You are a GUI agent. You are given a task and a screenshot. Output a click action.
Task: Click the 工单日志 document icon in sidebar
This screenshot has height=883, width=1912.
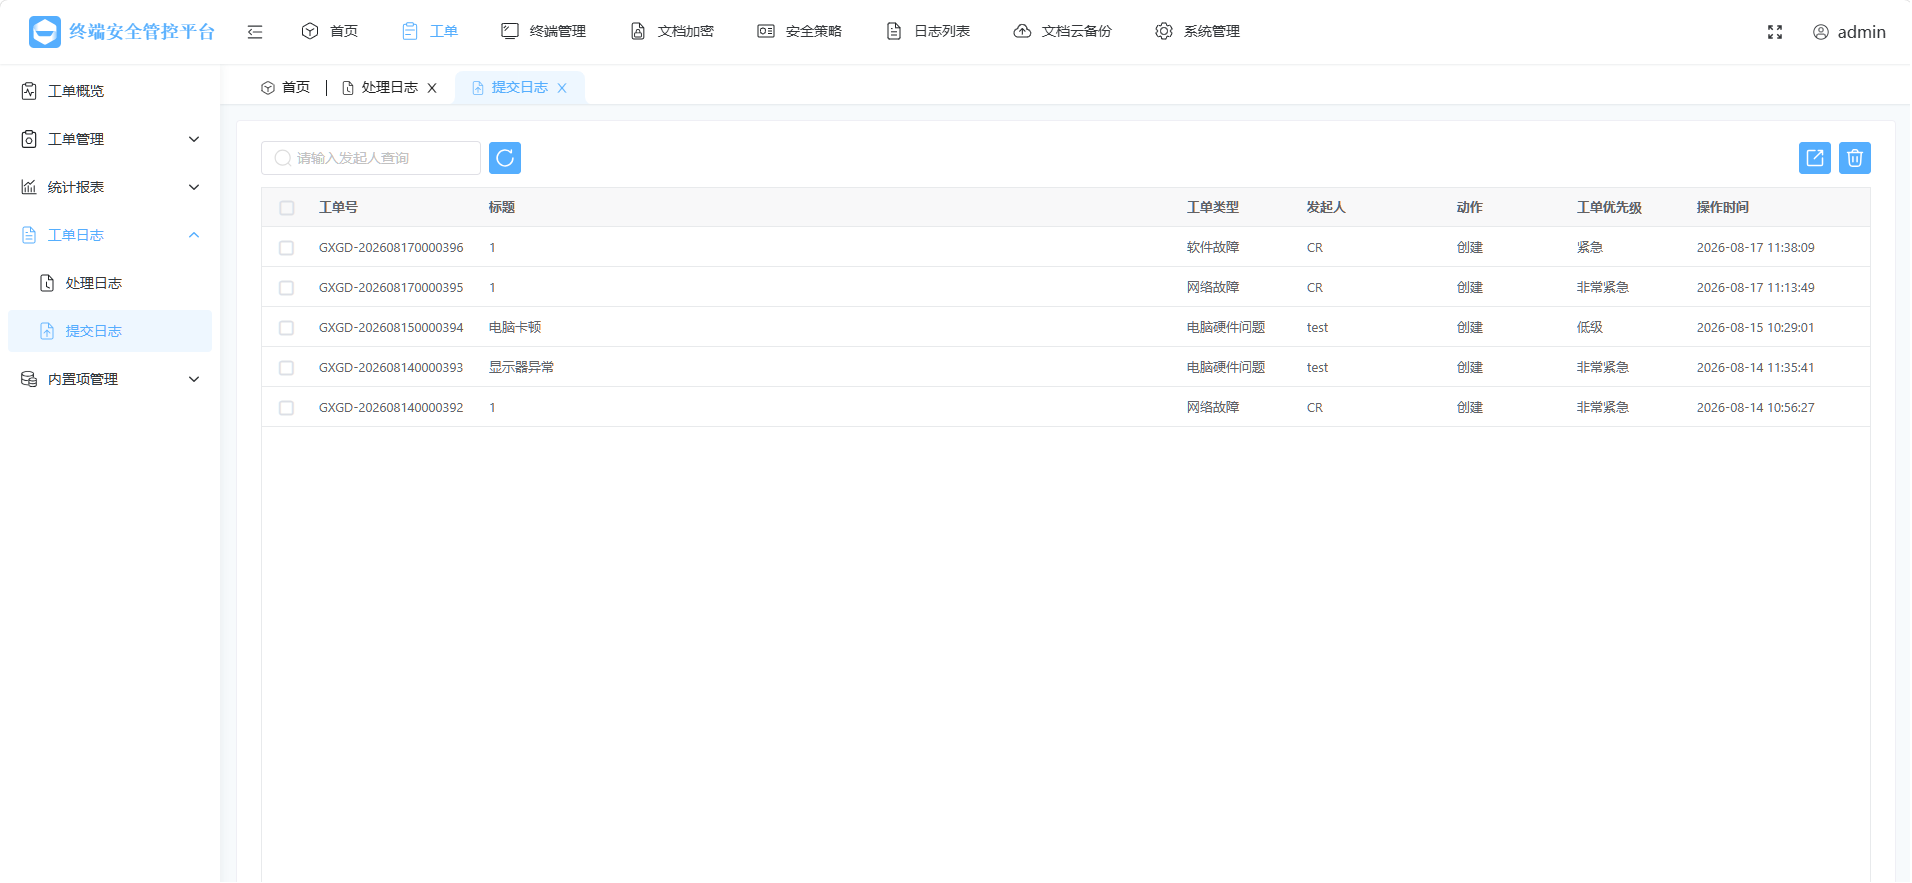(29, 235)
